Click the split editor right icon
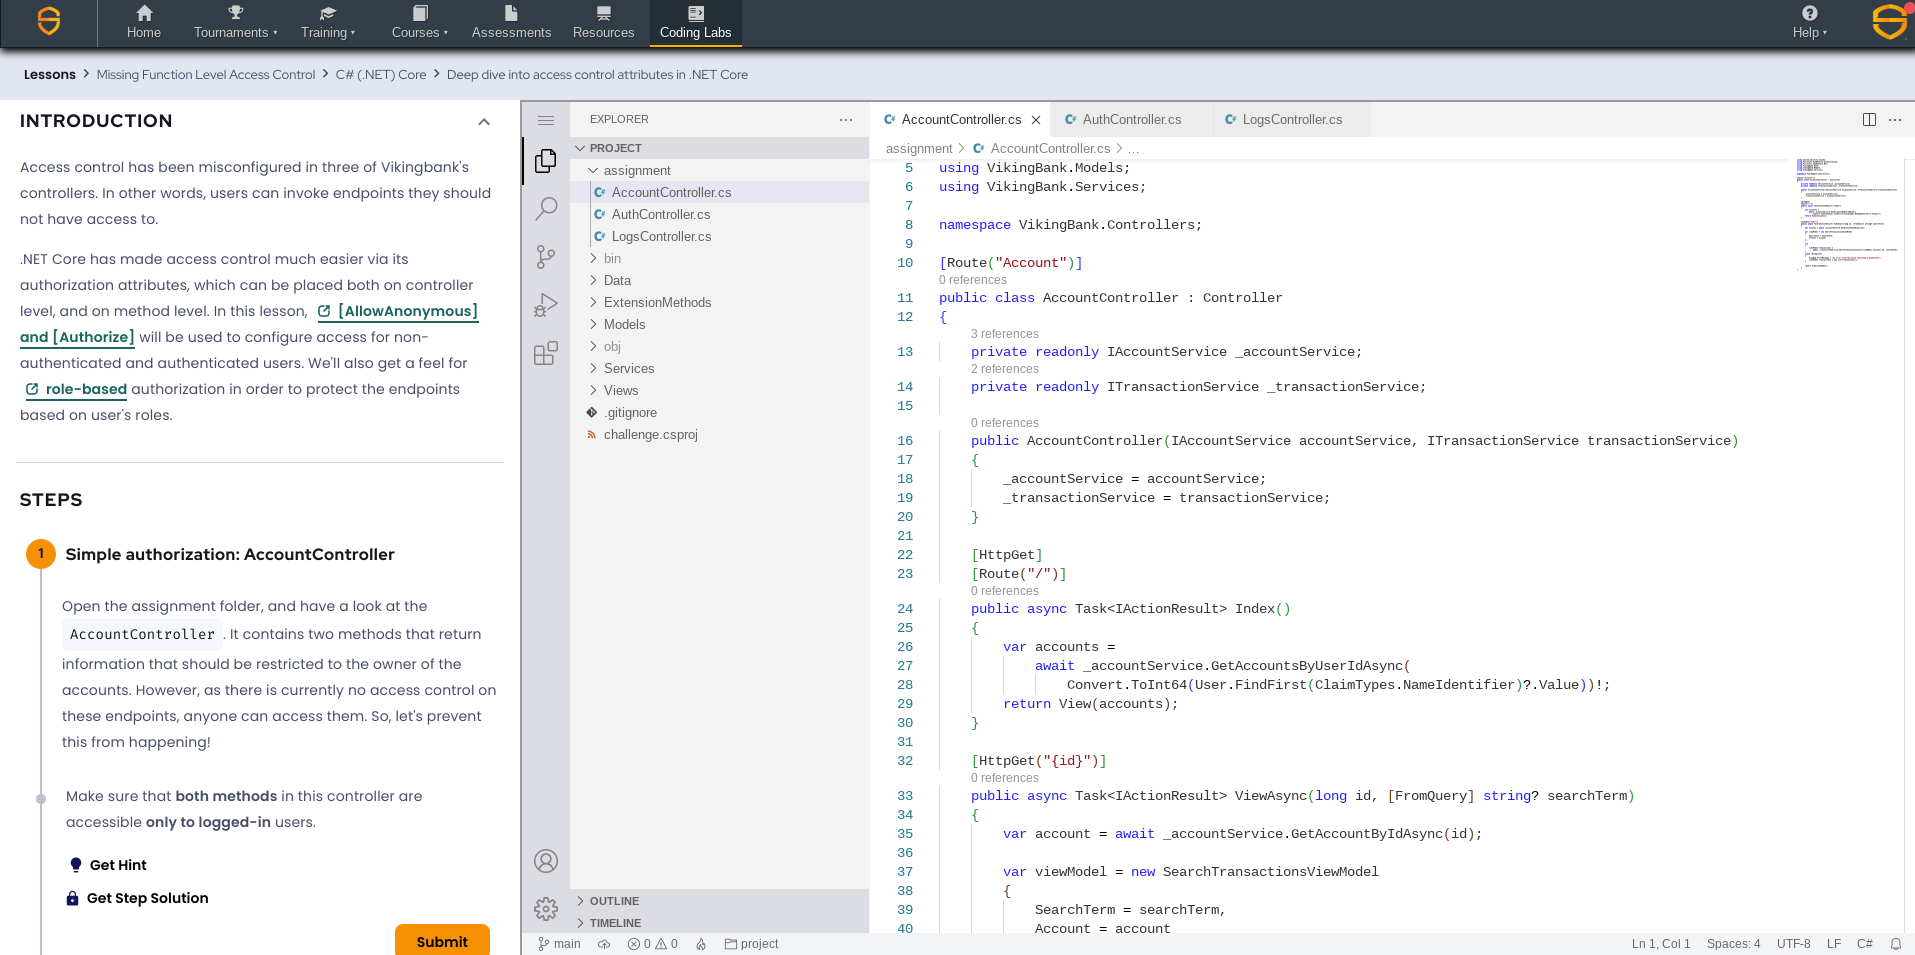1915x955 pixels. pyautogui.click(x=1869, y=120)
